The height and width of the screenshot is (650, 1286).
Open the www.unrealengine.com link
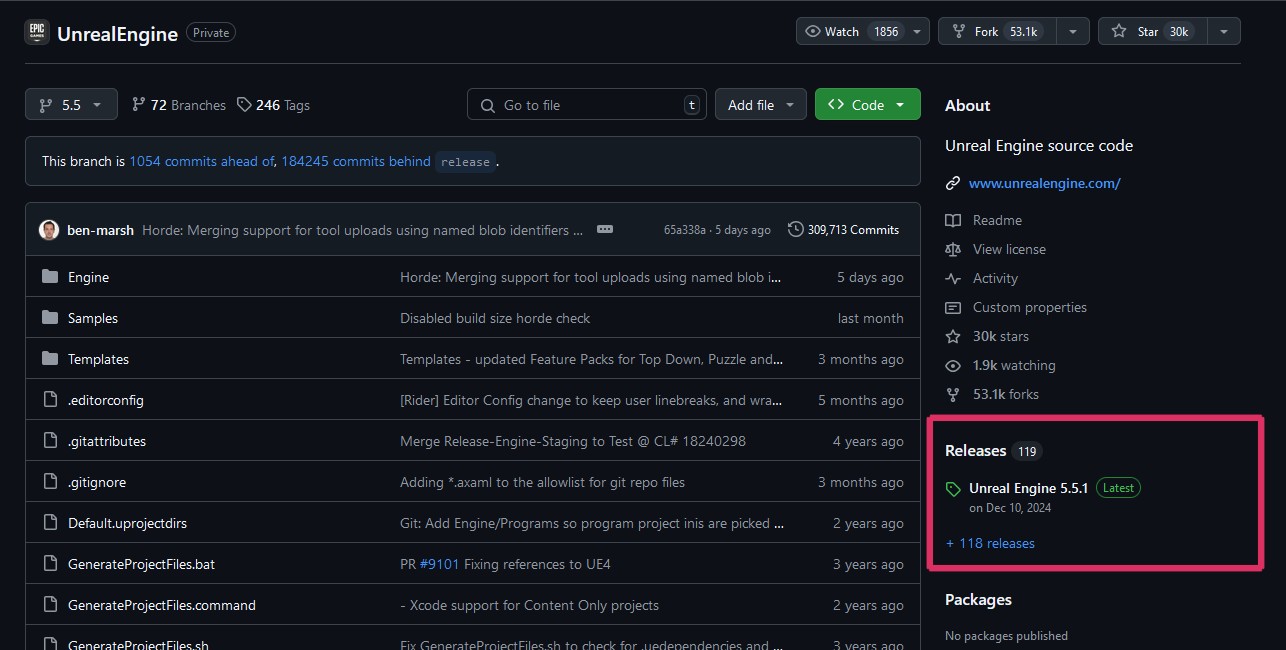1044,183
